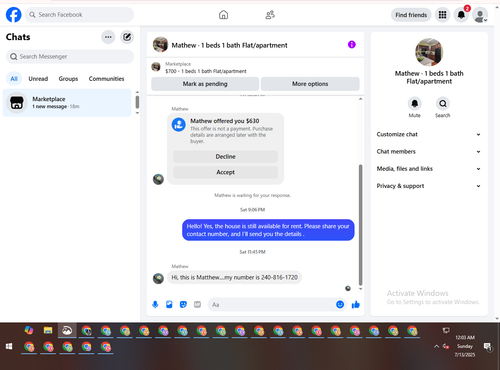The width and height of the screenshot is (500, 370).
Task: Click the offer icon in Mathew's offer card
Action: [179, 125]
